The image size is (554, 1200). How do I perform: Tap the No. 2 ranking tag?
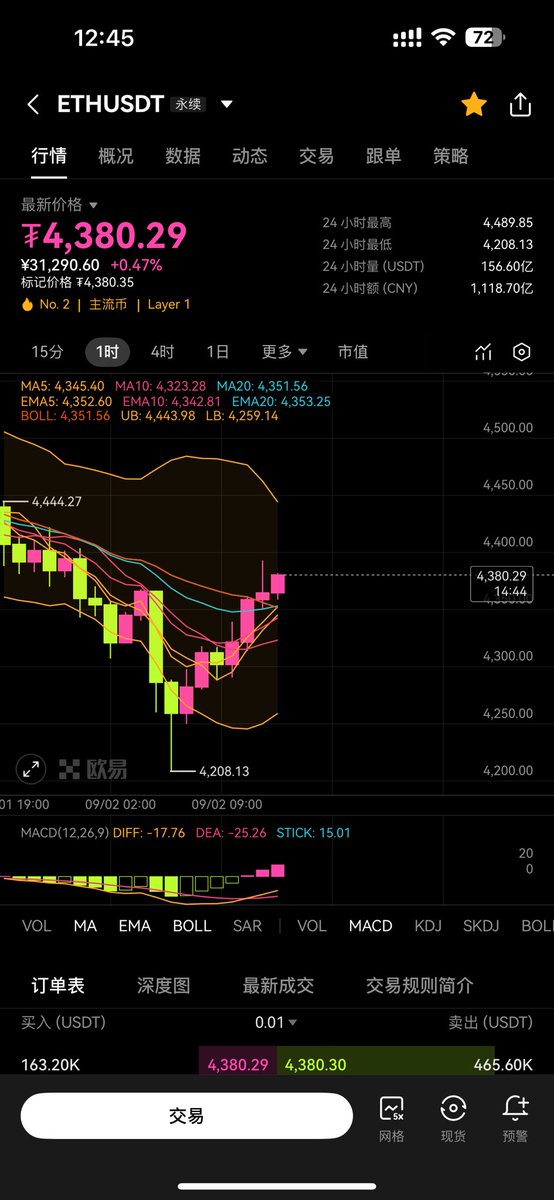(46, 304)
